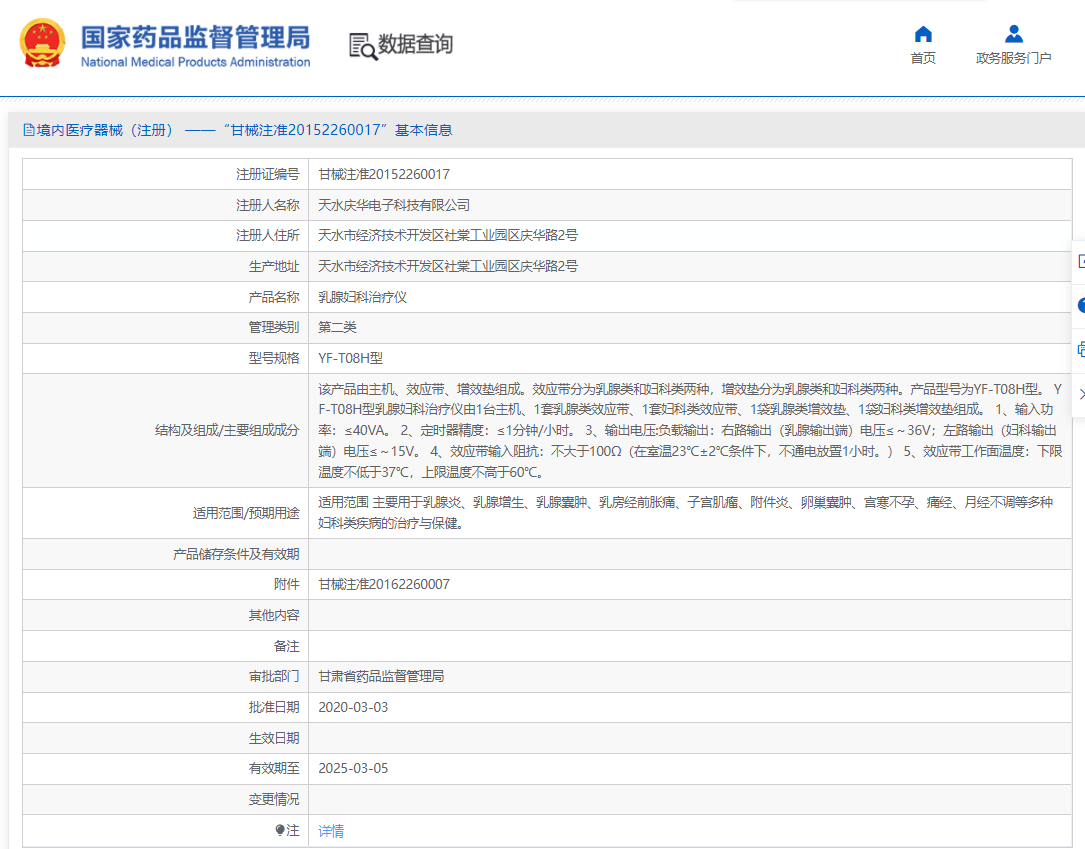Viewport: 1085px width, 849px height.
Task: Click the 生效日期 label cell
Action: click(165, 738)
